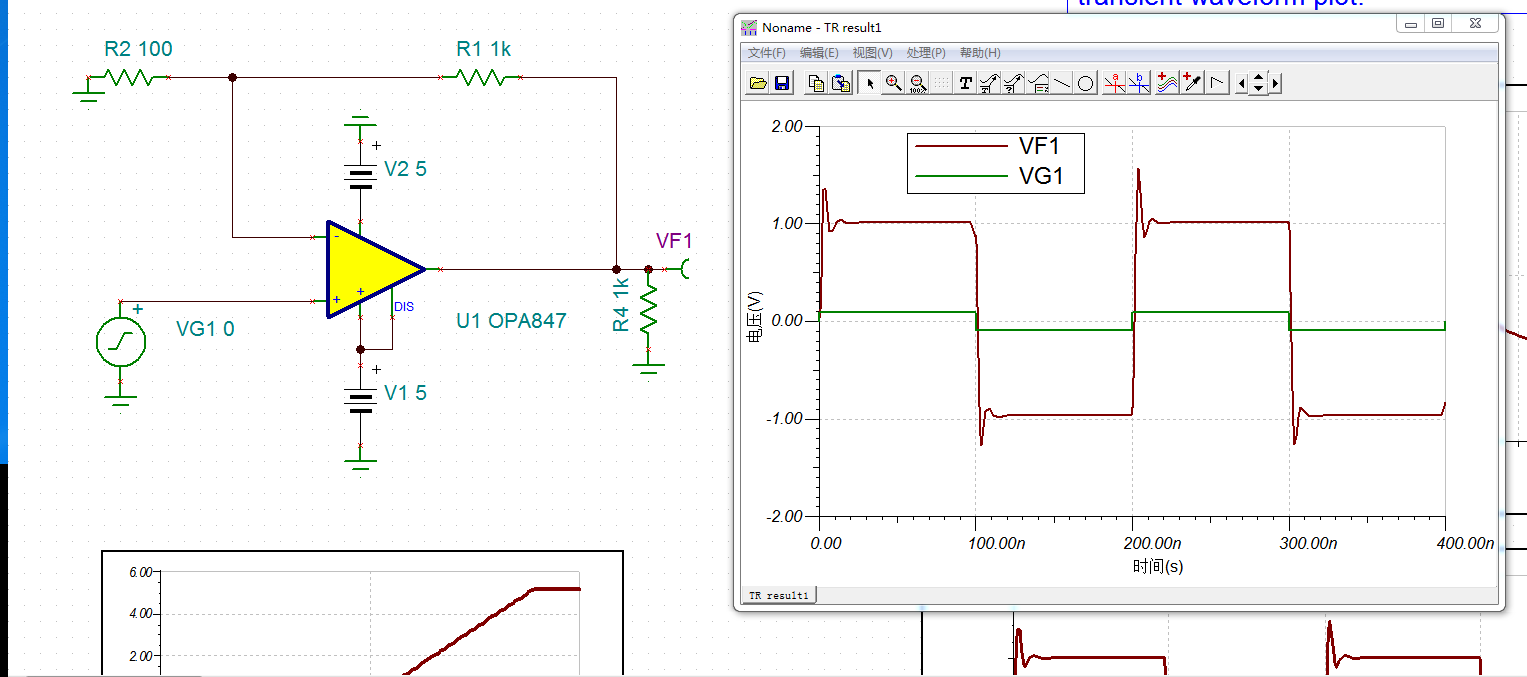Activate the zoom-in magnifier tool

tap(894, 83)
